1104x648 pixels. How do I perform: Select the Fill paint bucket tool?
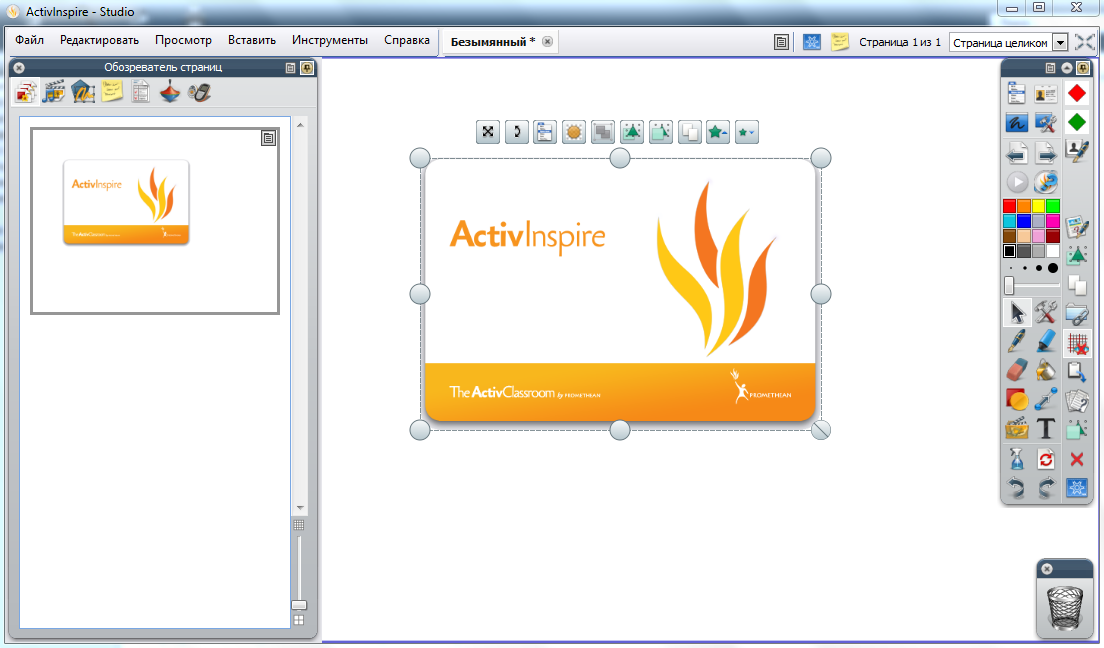pos(1046,370)
